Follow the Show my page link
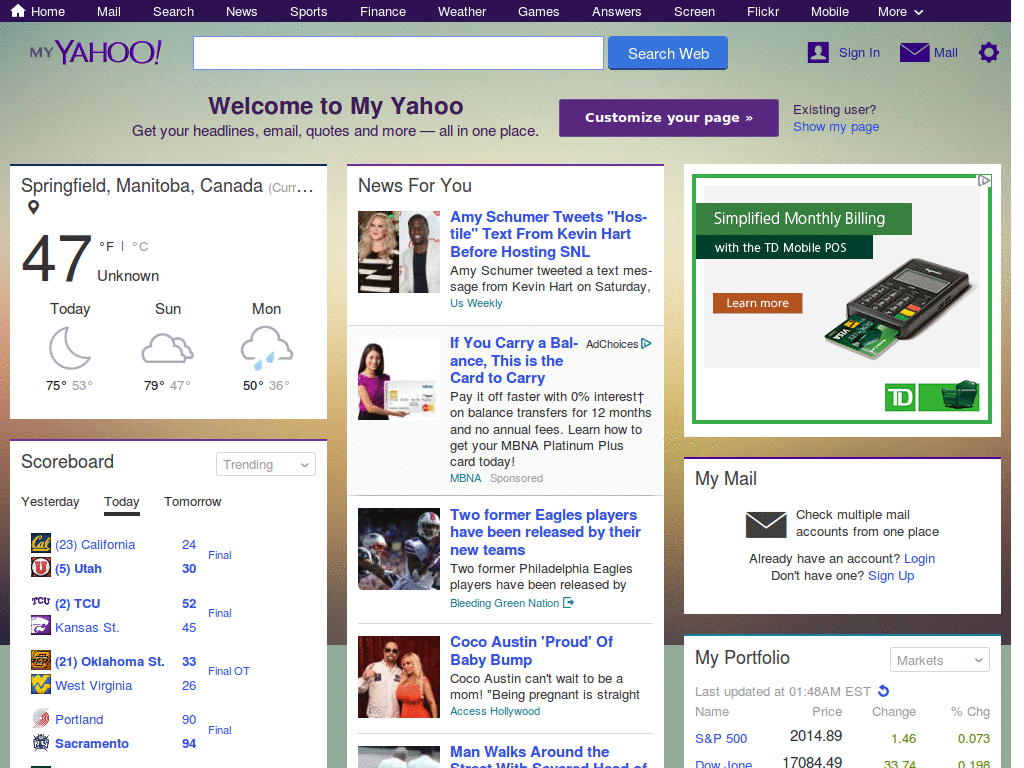The width and height of the screenshot is (1024, 768). point(836,127)
